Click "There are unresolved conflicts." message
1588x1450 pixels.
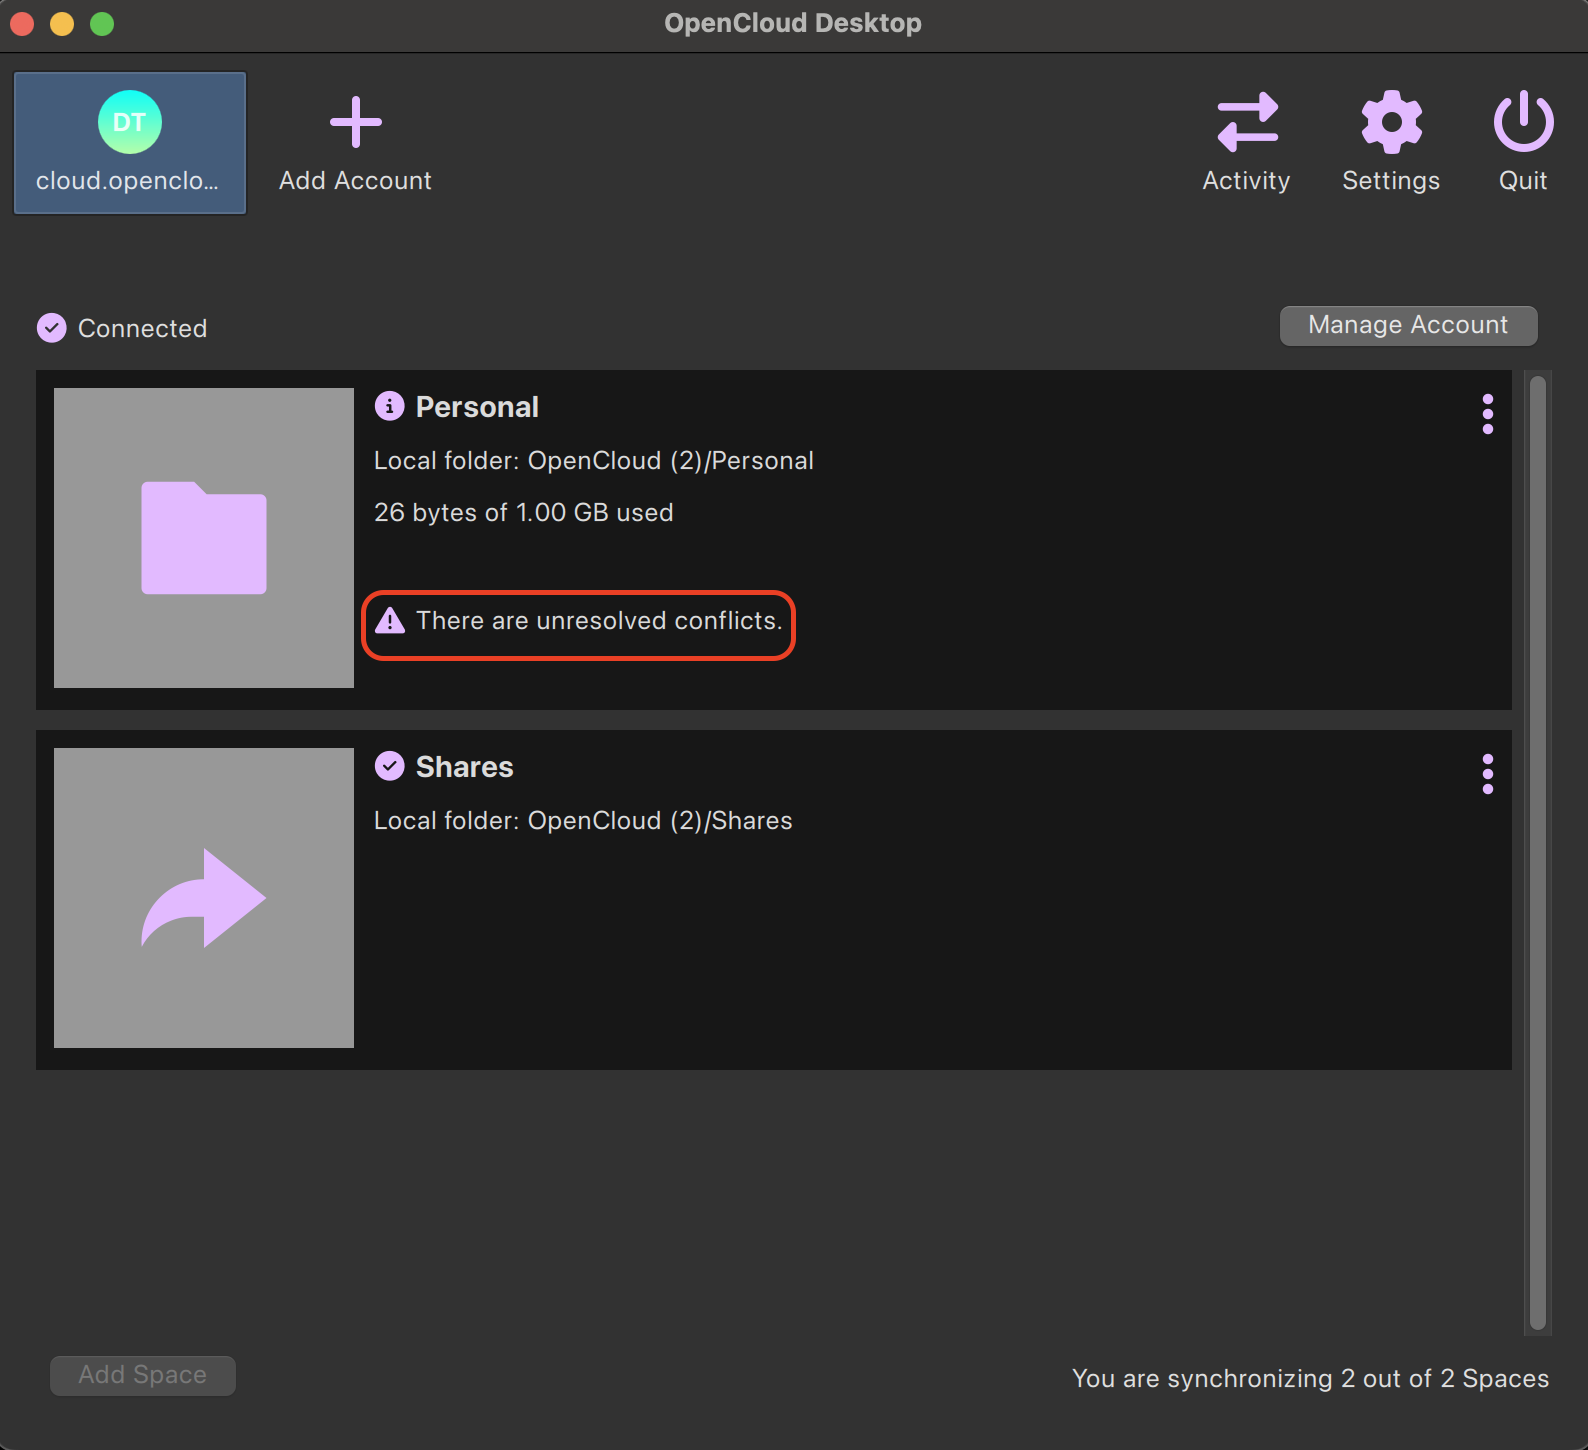point(599,621)
